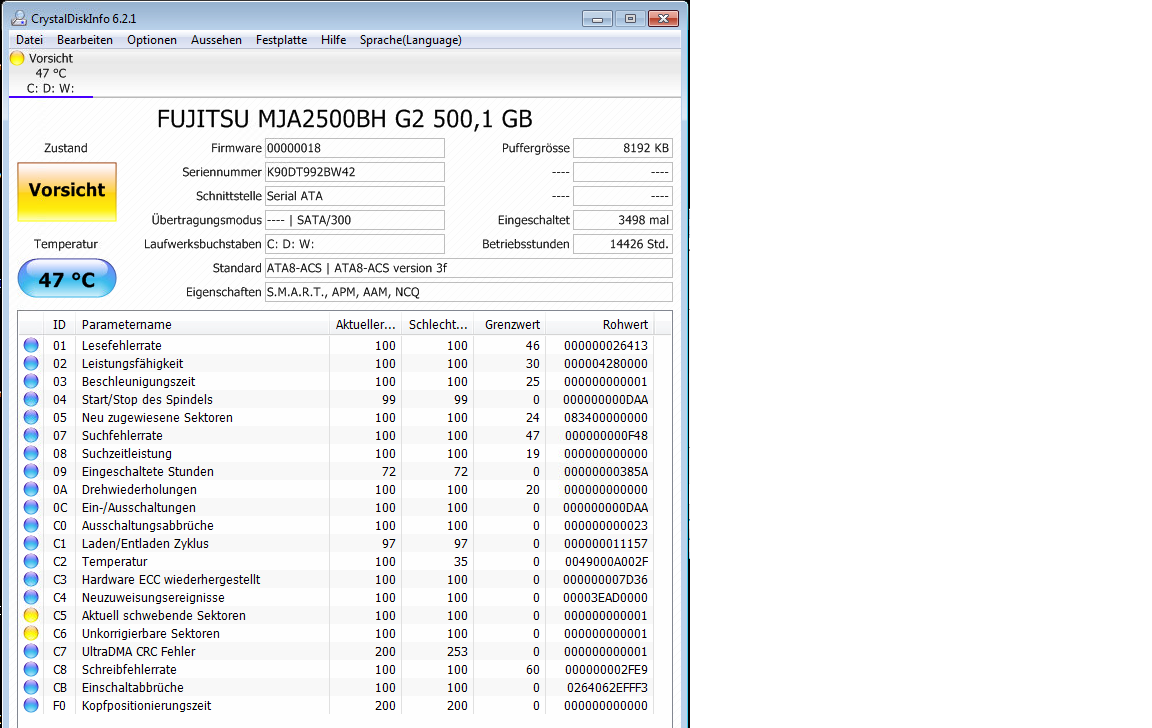The image size is (1152, 728).
Task: Click the Aktueller column header
Action: tap(365, 324)
